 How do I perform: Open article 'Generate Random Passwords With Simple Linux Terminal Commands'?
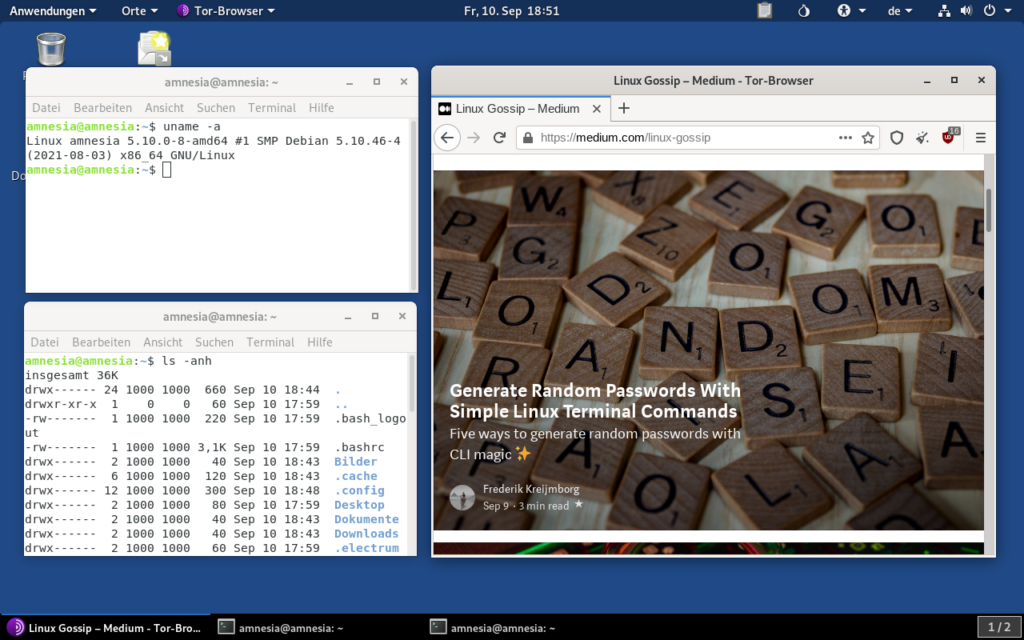pyautogui.click(x=595, y=400)
